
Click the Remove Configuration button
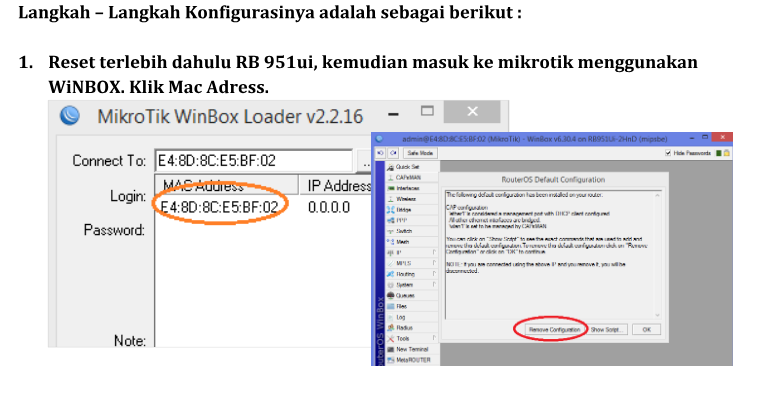coord(554,329)
